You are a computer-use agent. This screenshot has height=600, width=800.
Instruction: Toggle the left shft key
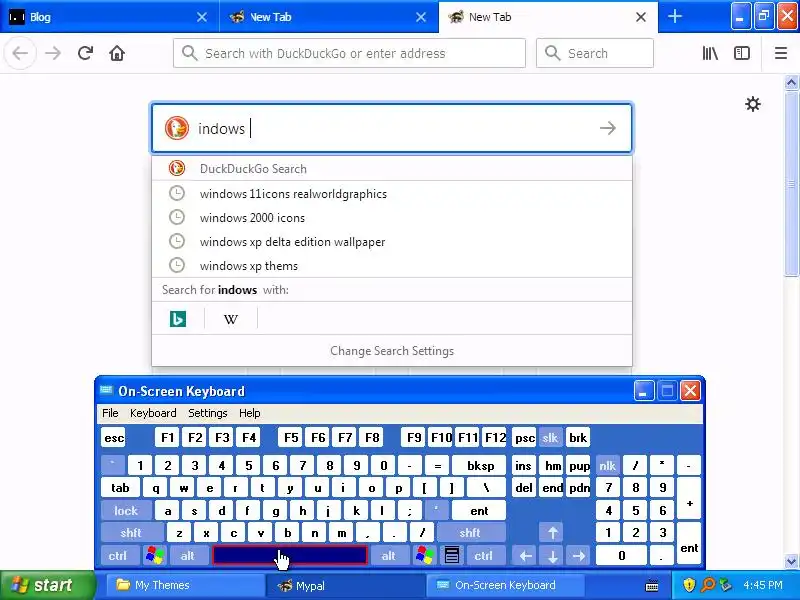[131, 533]
